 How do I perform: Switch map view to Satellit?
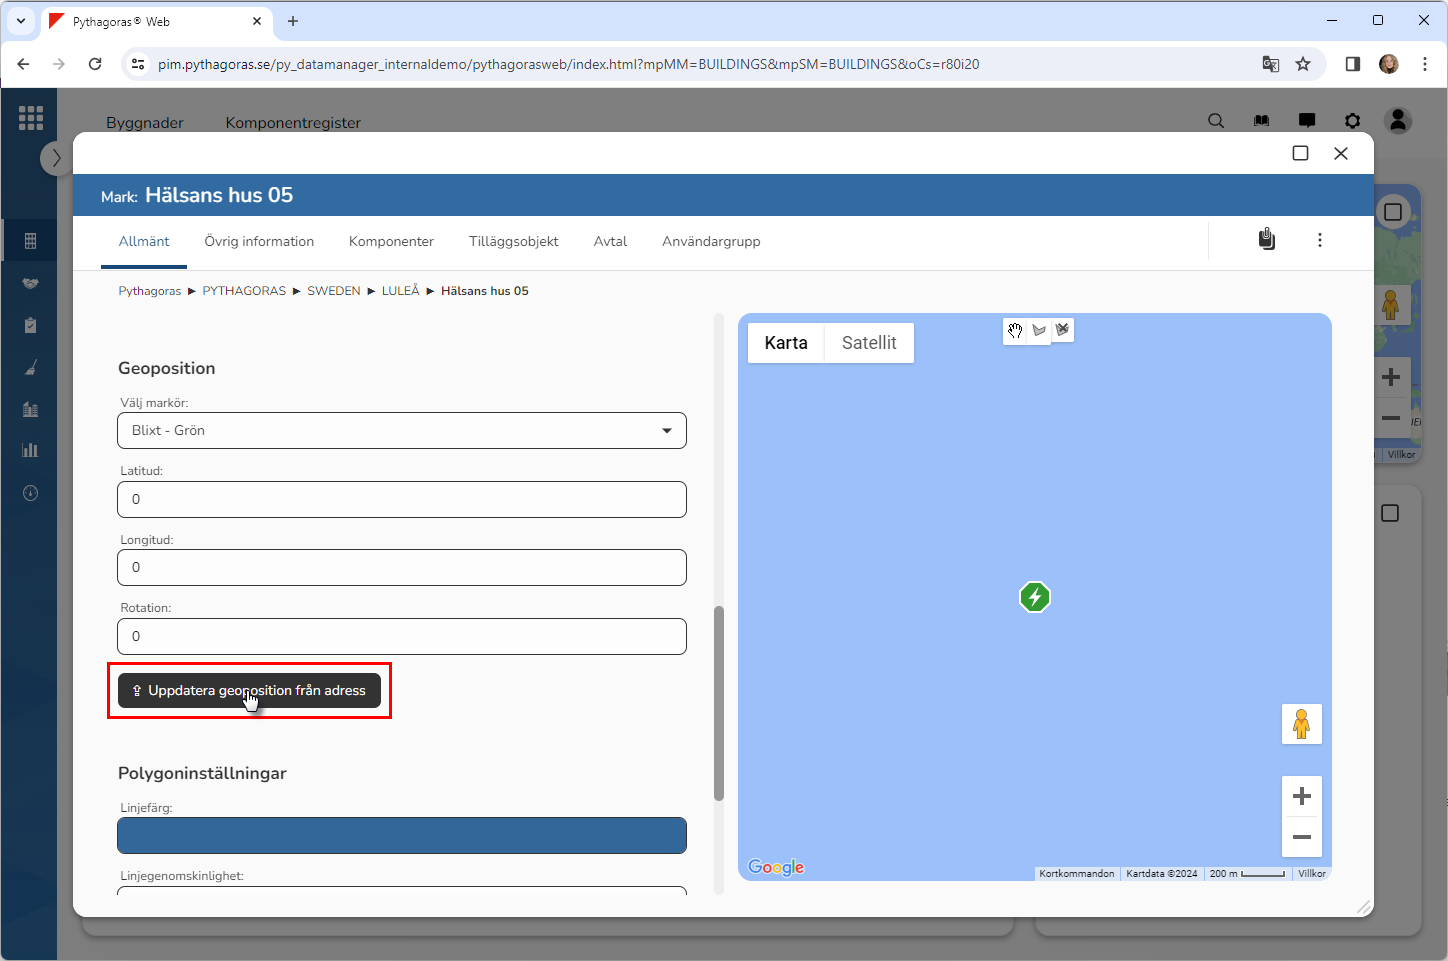pyautogui.click(x=868, y=343)
